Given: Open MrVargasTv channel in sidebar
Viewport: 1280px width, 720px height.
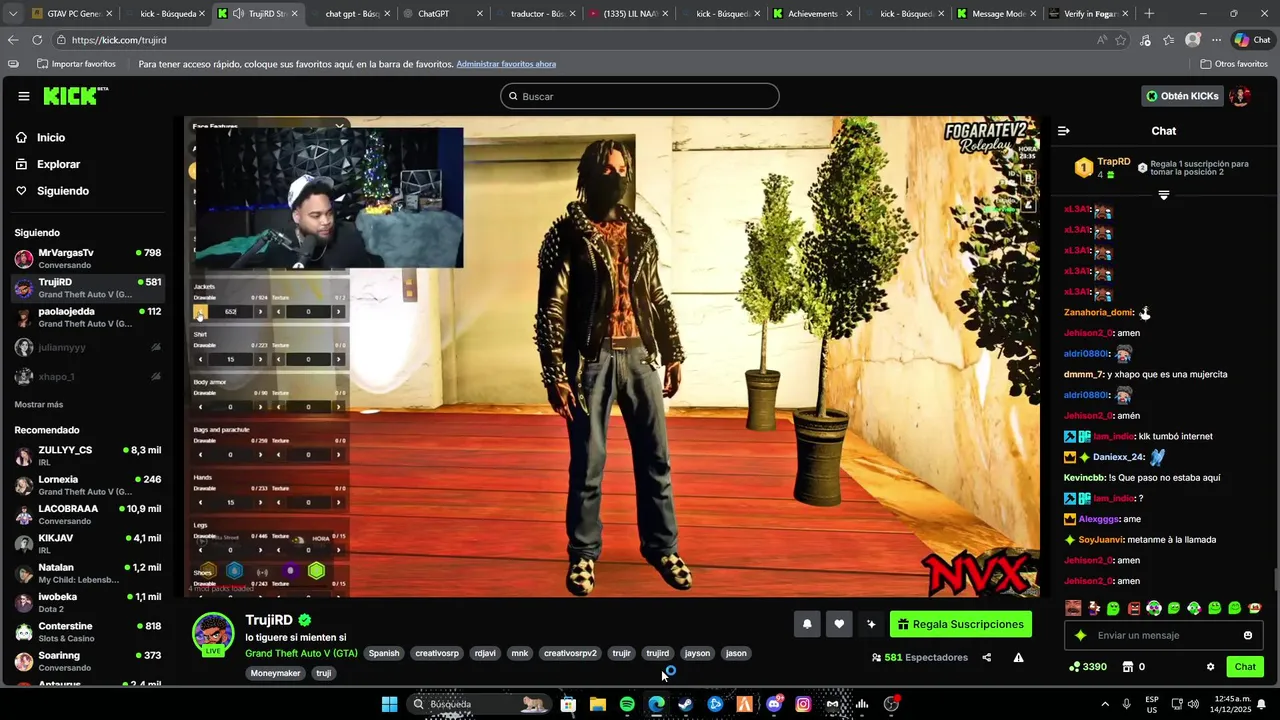Looking at the screenshot, I should 87,258.
